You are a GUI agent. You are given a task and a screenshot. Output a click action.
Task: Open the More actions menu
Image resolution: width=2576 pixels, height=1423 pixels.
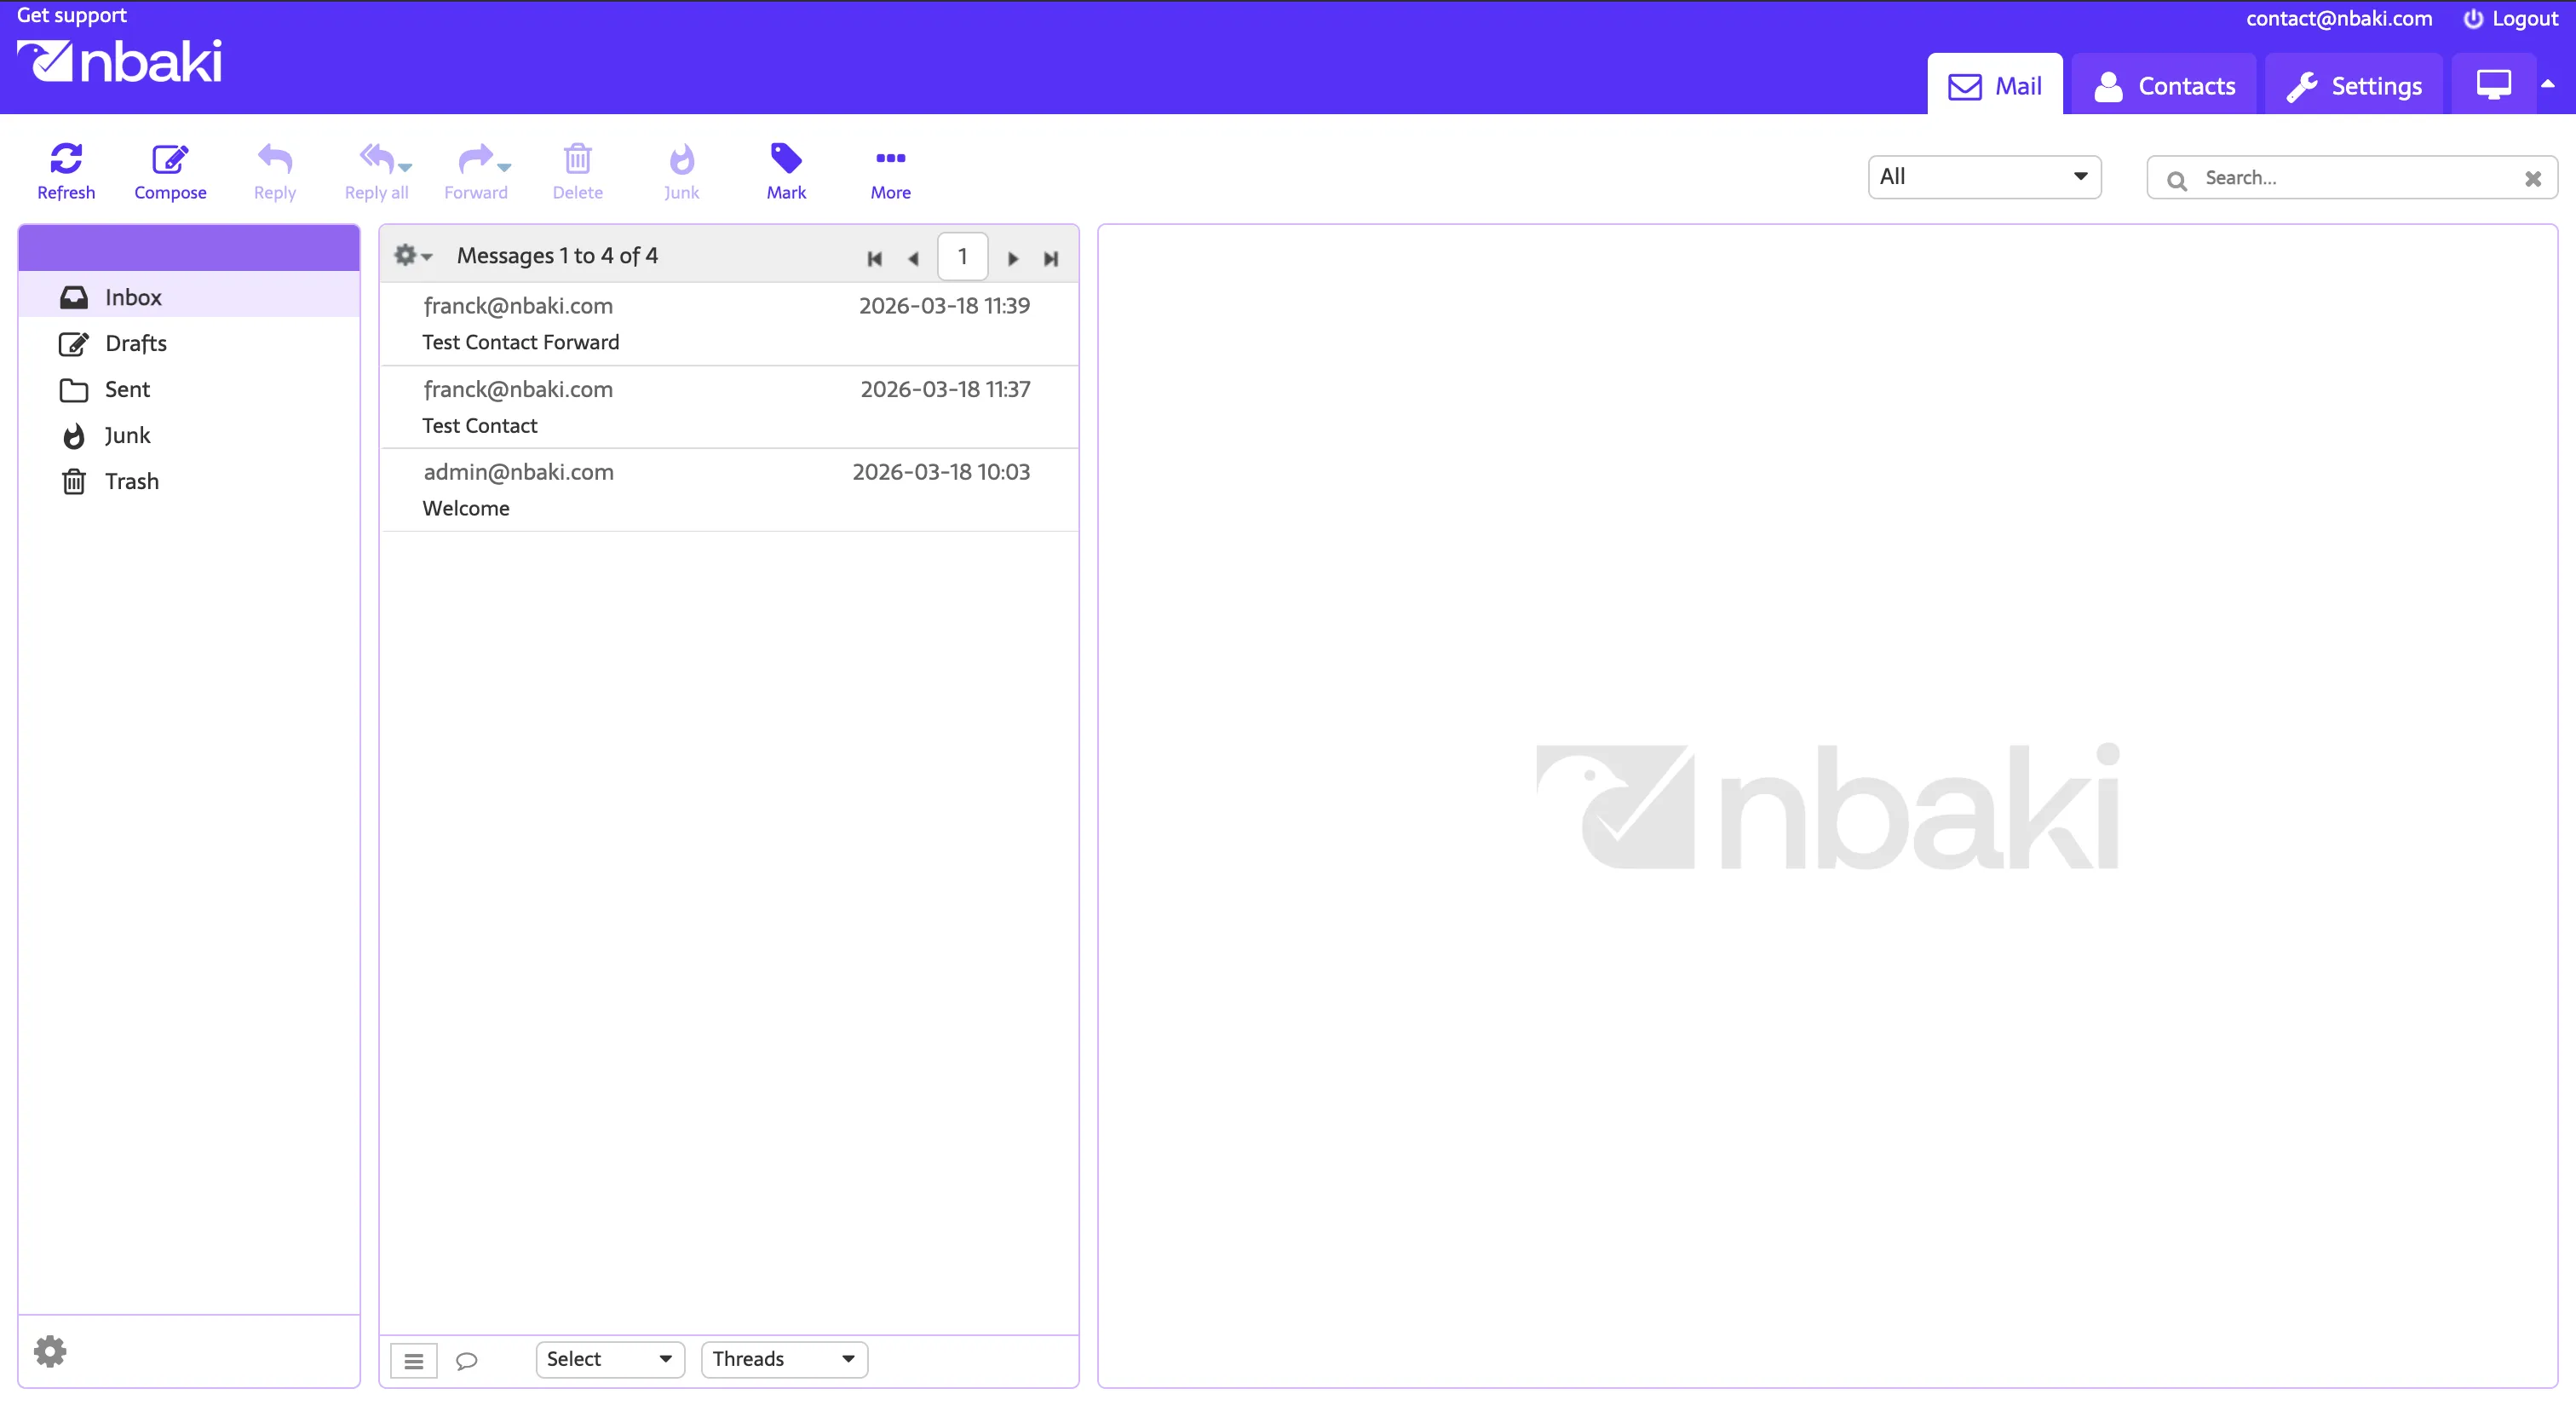click(x=890, y=171)
